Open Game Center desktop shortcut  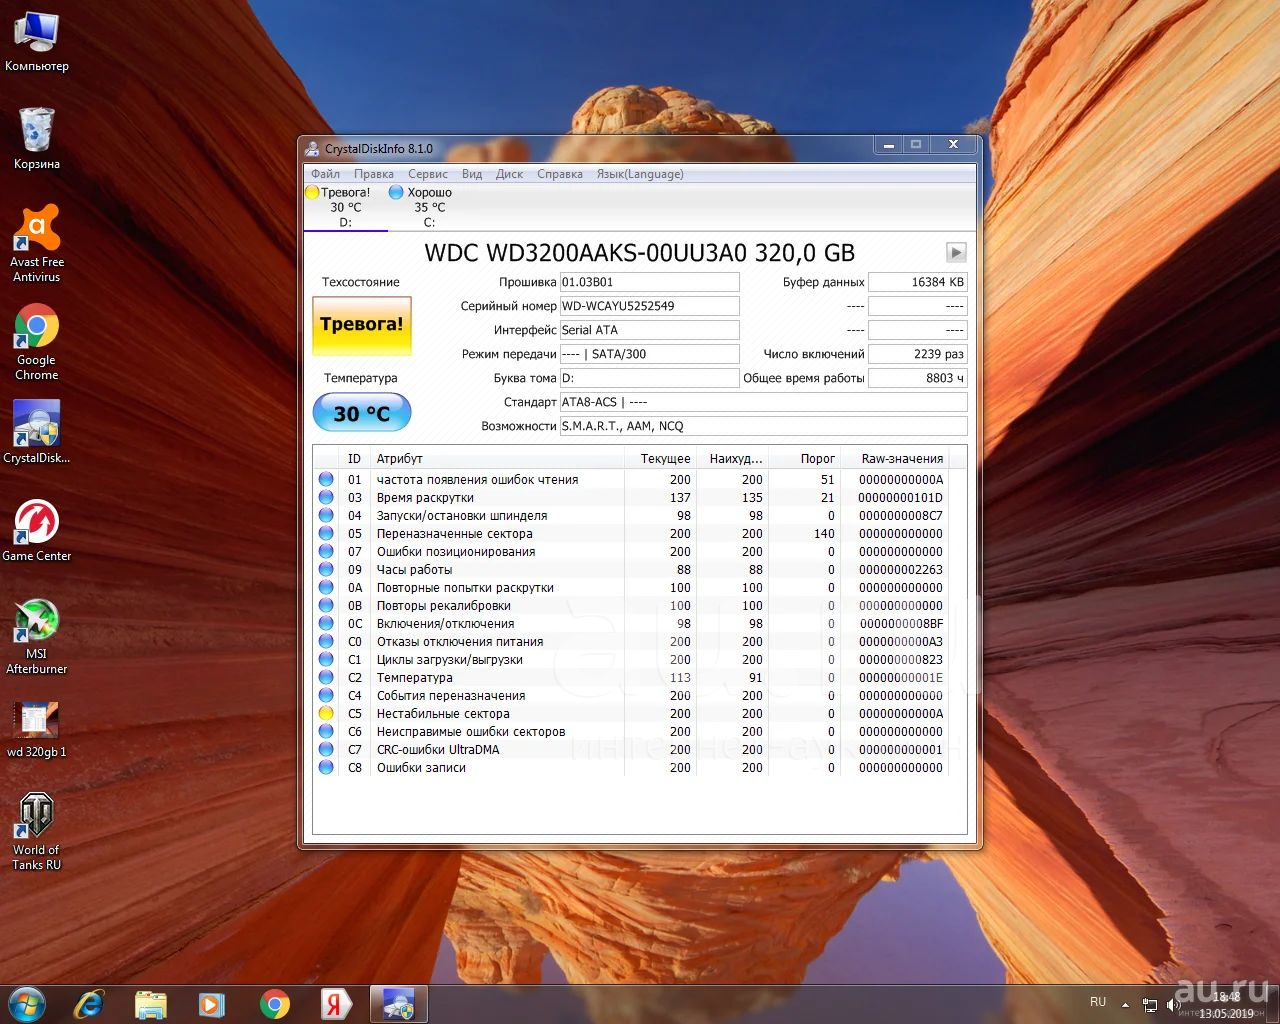click(37, 530)
